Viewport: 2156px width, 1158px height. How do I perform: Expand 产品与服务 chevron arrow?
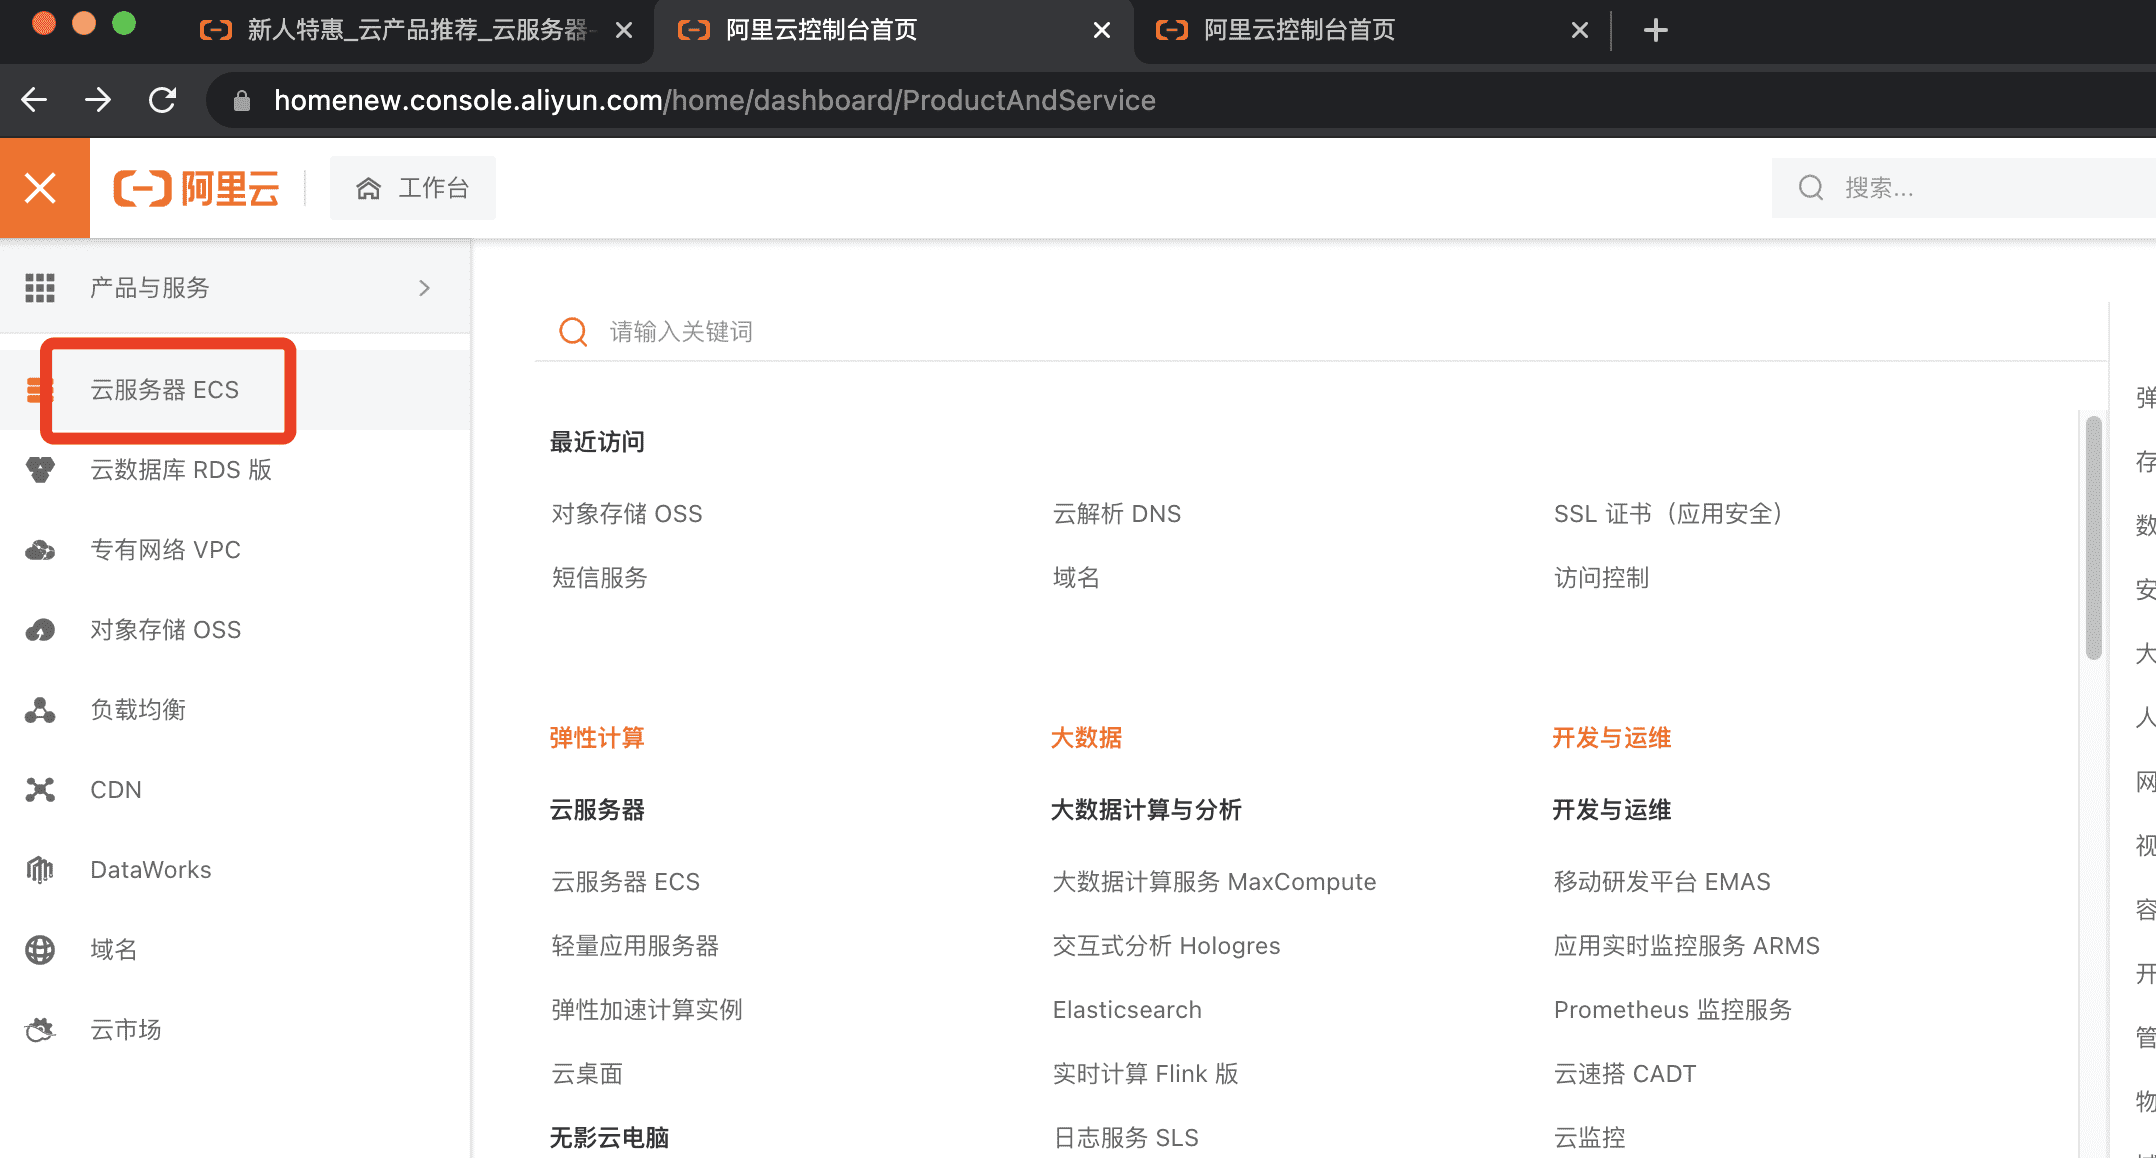point(424,288)
